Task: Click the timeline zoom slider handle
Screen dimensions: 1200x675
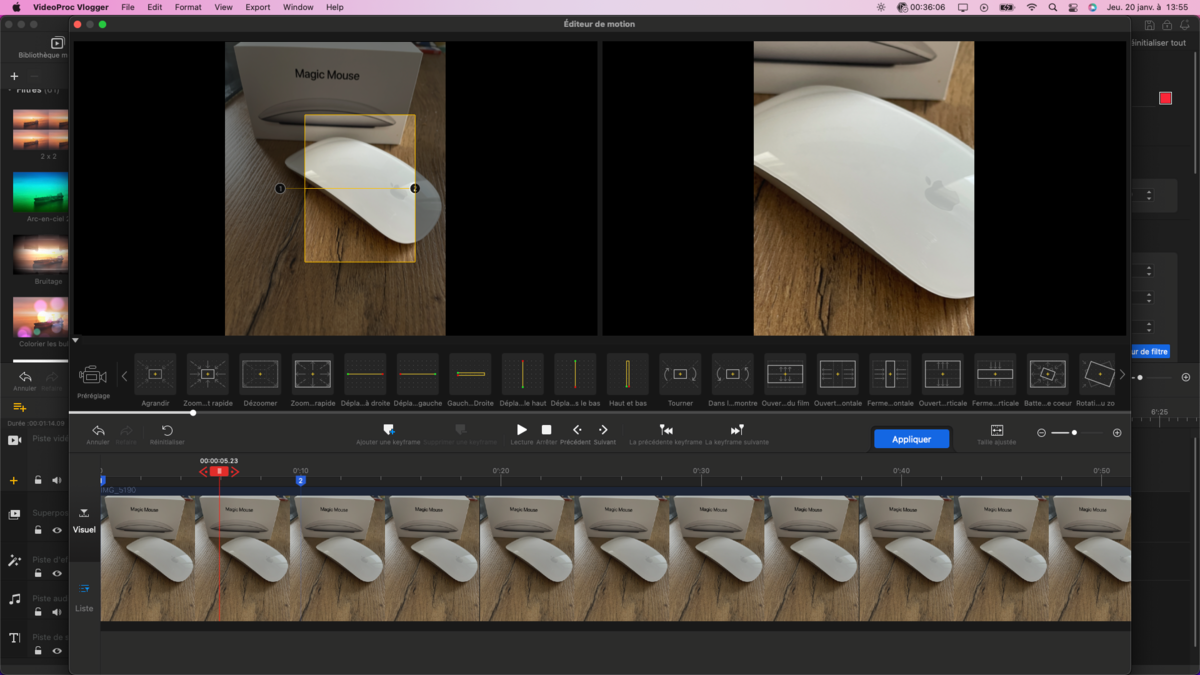Action: click(1074, 433)
